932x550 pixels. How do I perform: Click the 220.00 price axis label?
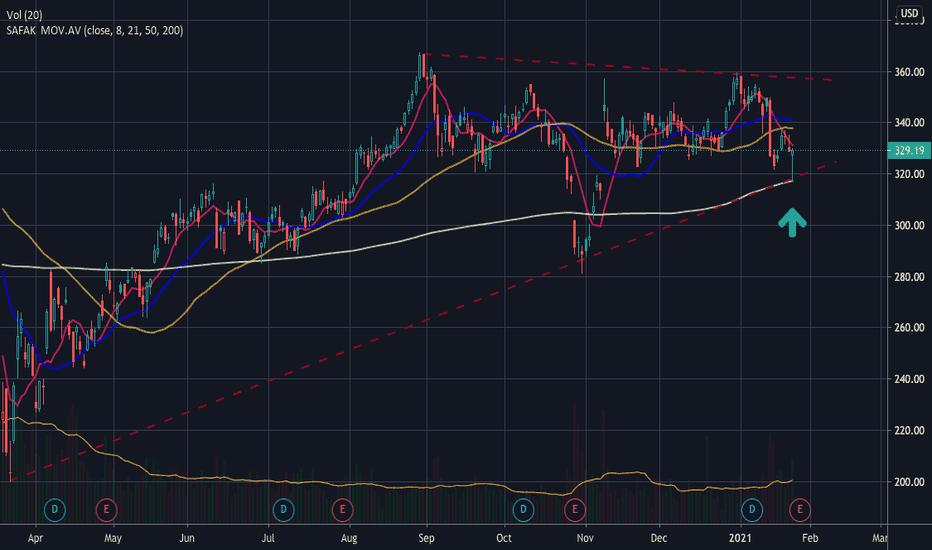click(909, 430)
